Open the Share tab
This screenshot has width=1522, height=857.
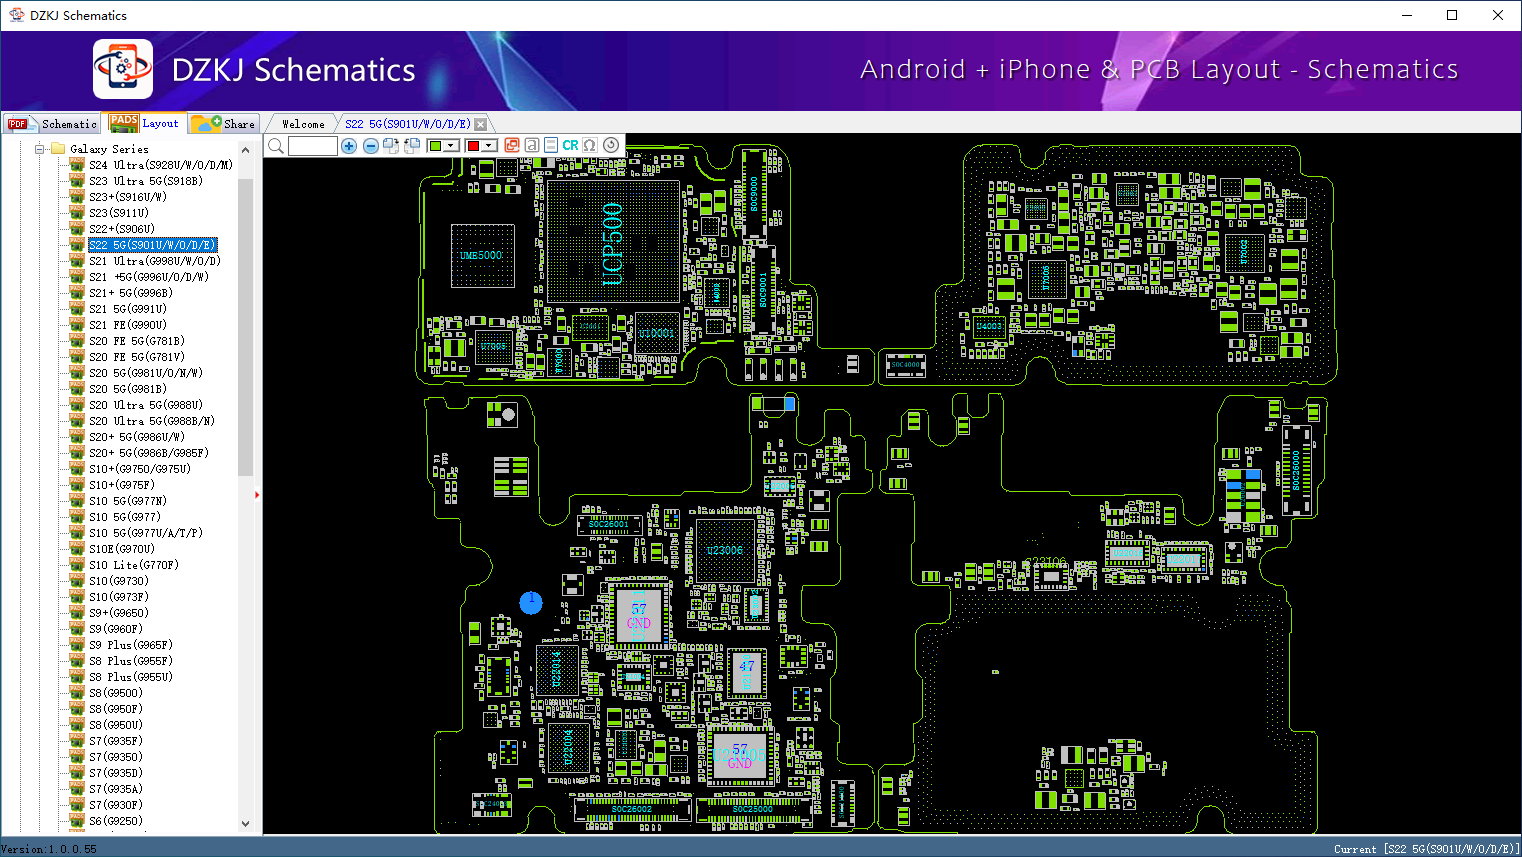(x=224, y=124)
